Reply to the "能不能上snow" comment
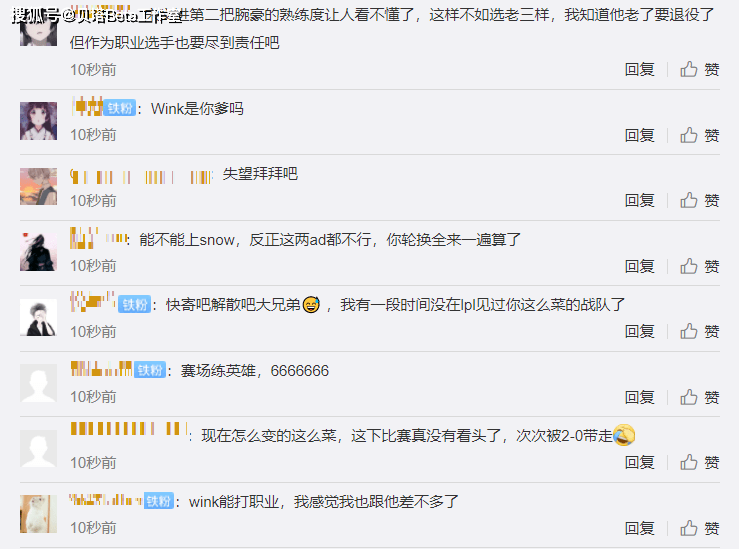Viewport: 739px width, 549px height. coord(640,266)
